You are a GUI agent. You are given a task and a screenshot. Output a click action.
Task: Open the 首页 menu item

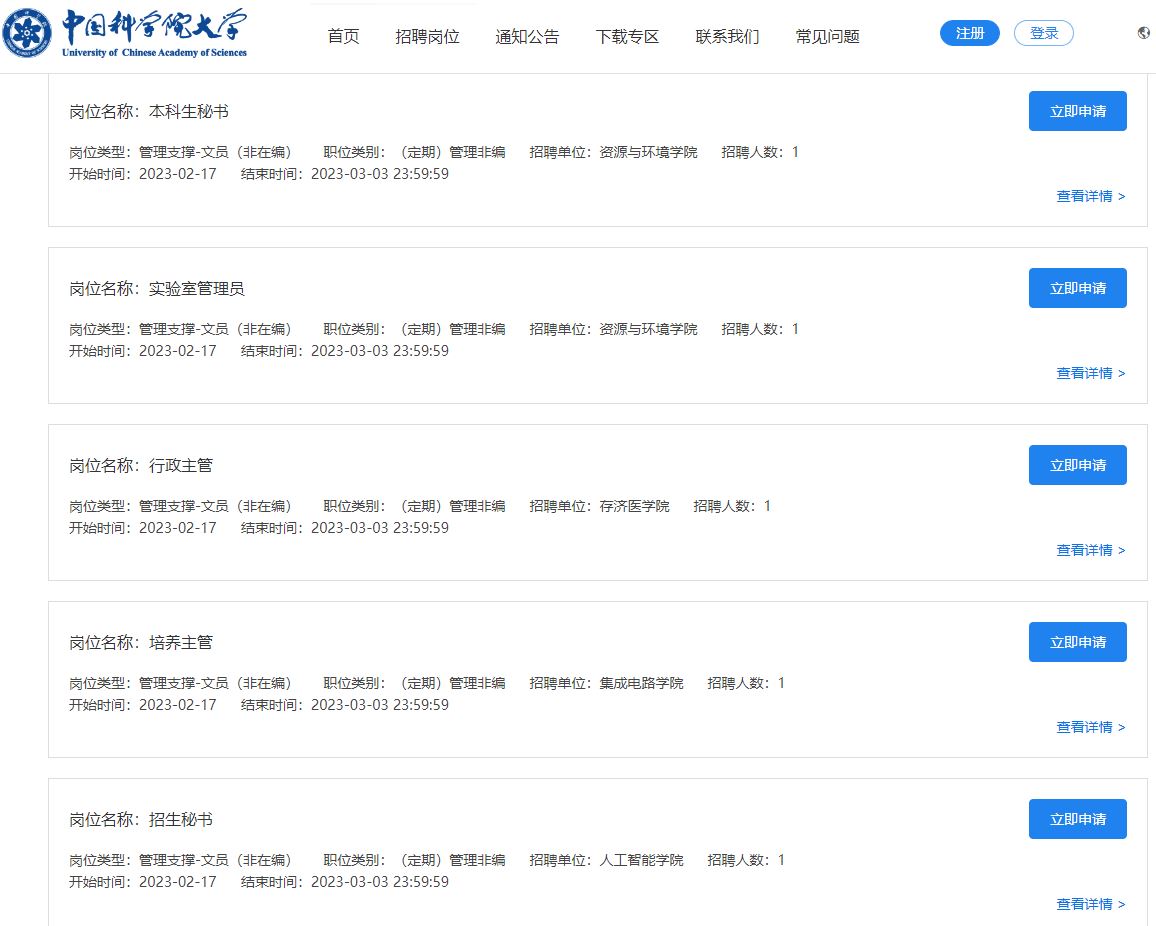pyautogui.click(x=344, y=36)
